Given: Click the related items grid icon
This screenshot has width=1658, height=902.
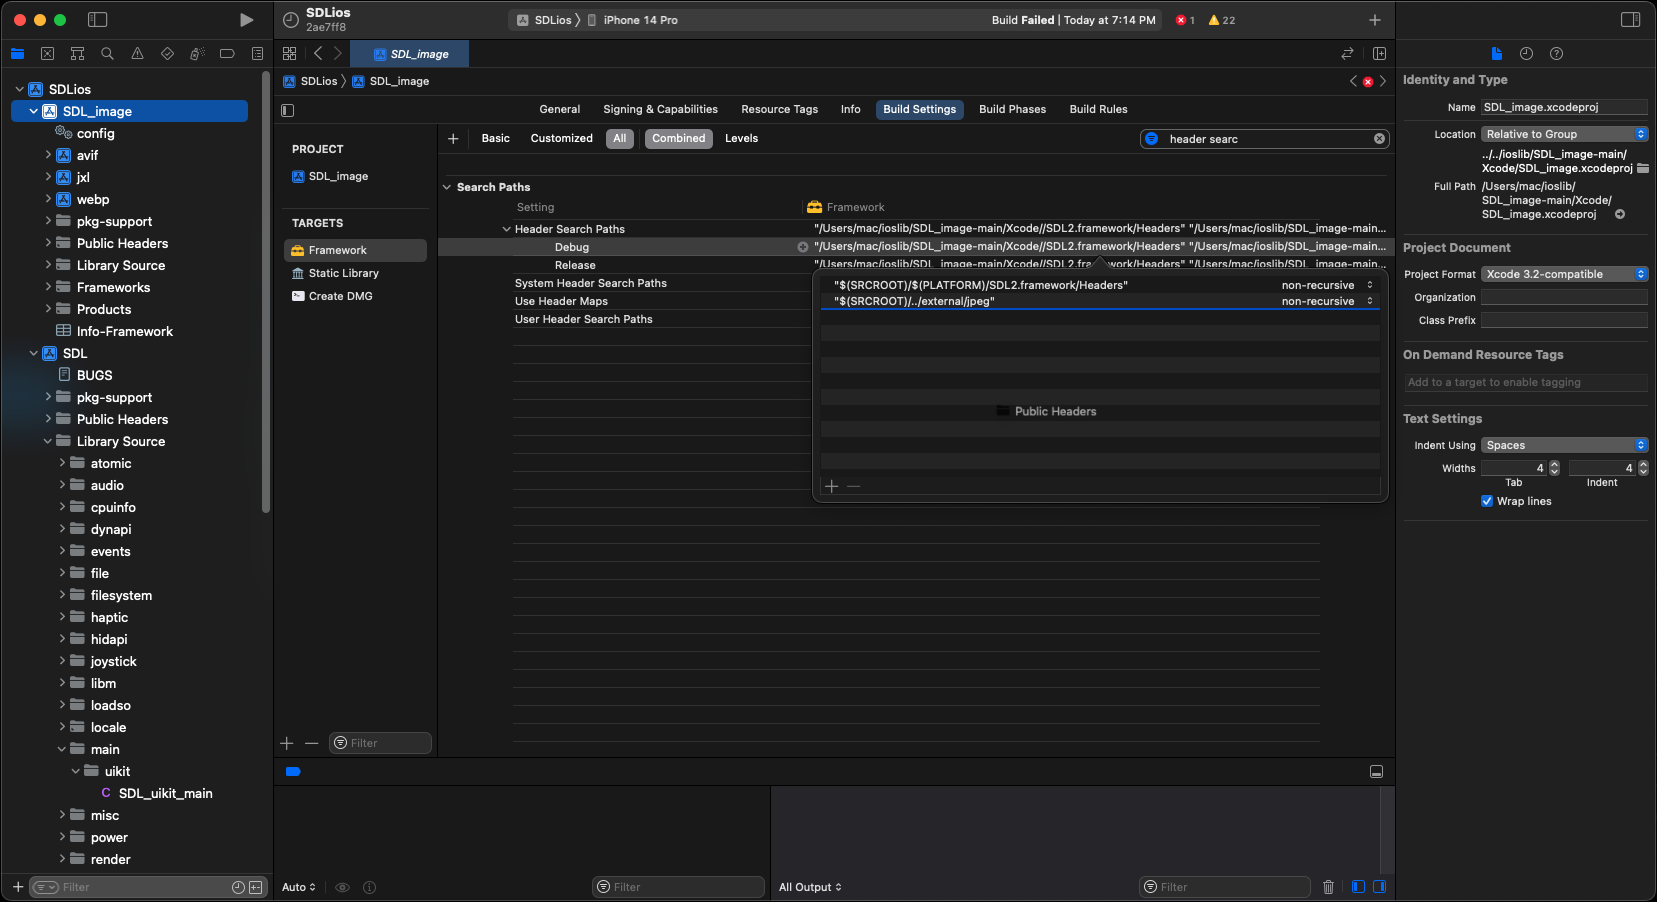Looking at the screenshot, I should 289,54.
